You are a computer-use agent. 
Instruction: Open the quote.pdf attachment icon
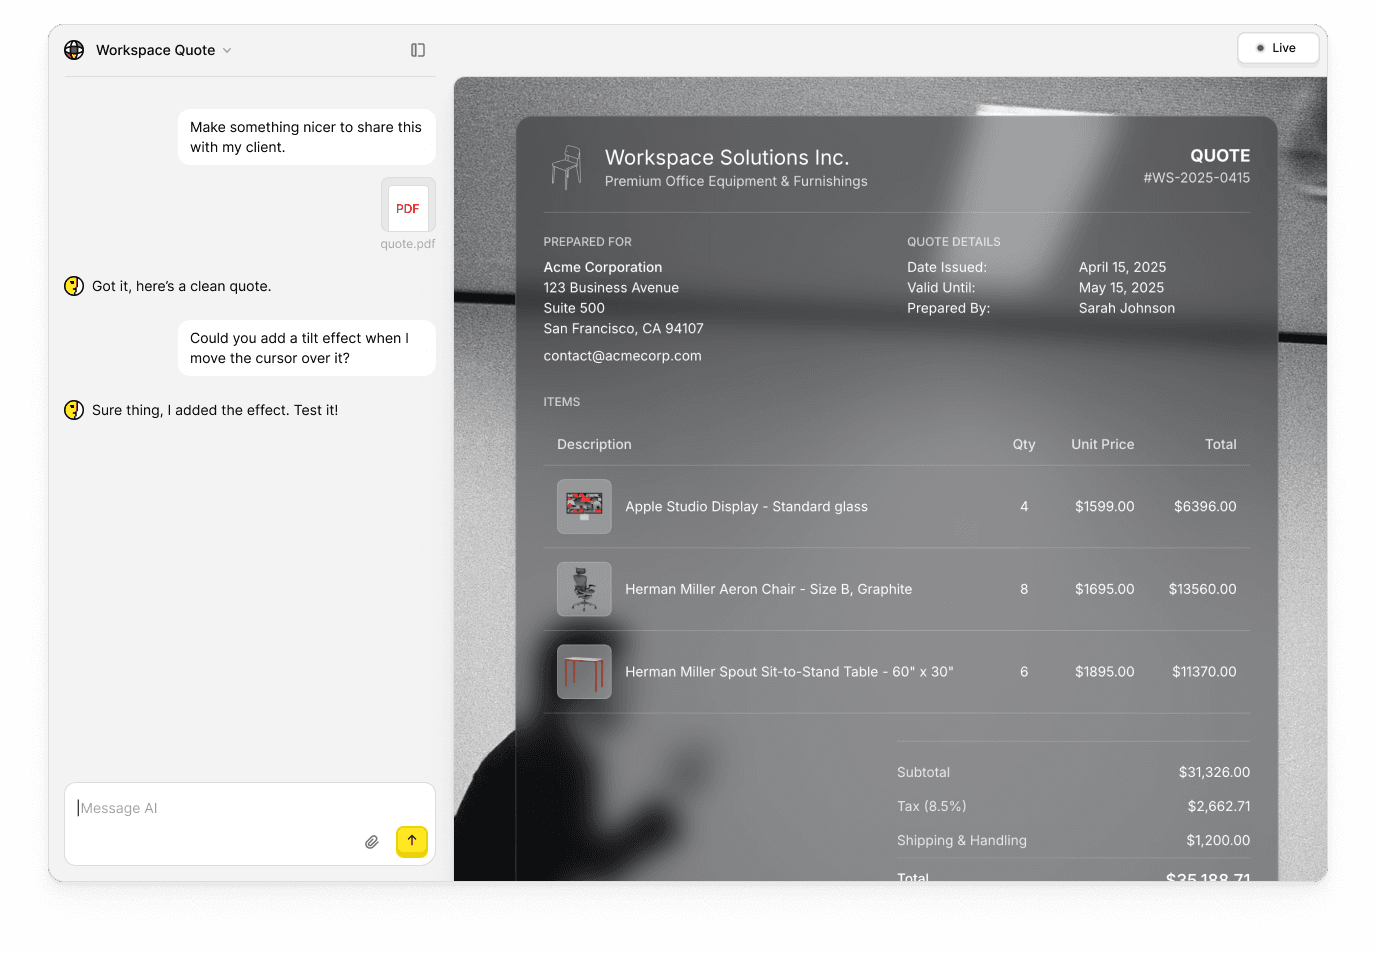pos(408,206)
